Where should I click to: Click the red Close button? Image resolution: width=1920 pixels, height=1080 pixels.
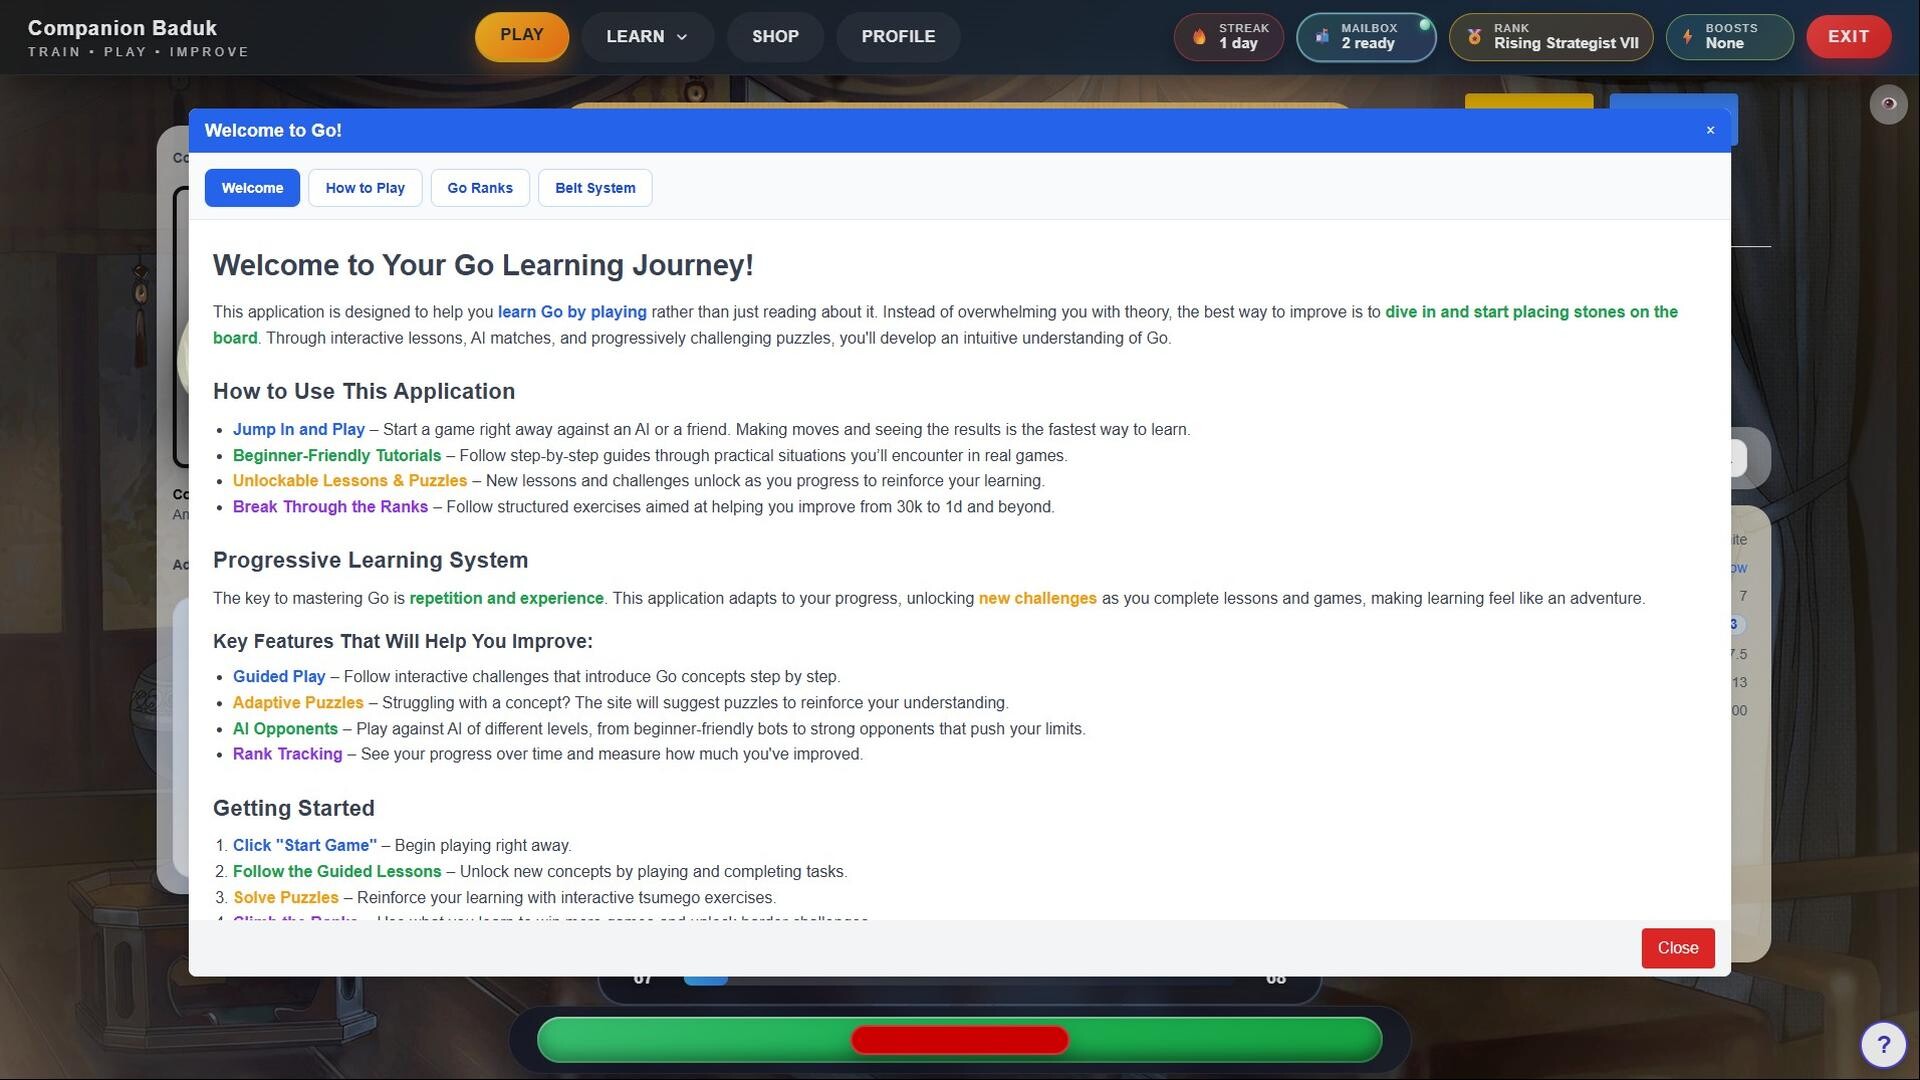[1678, 948]
